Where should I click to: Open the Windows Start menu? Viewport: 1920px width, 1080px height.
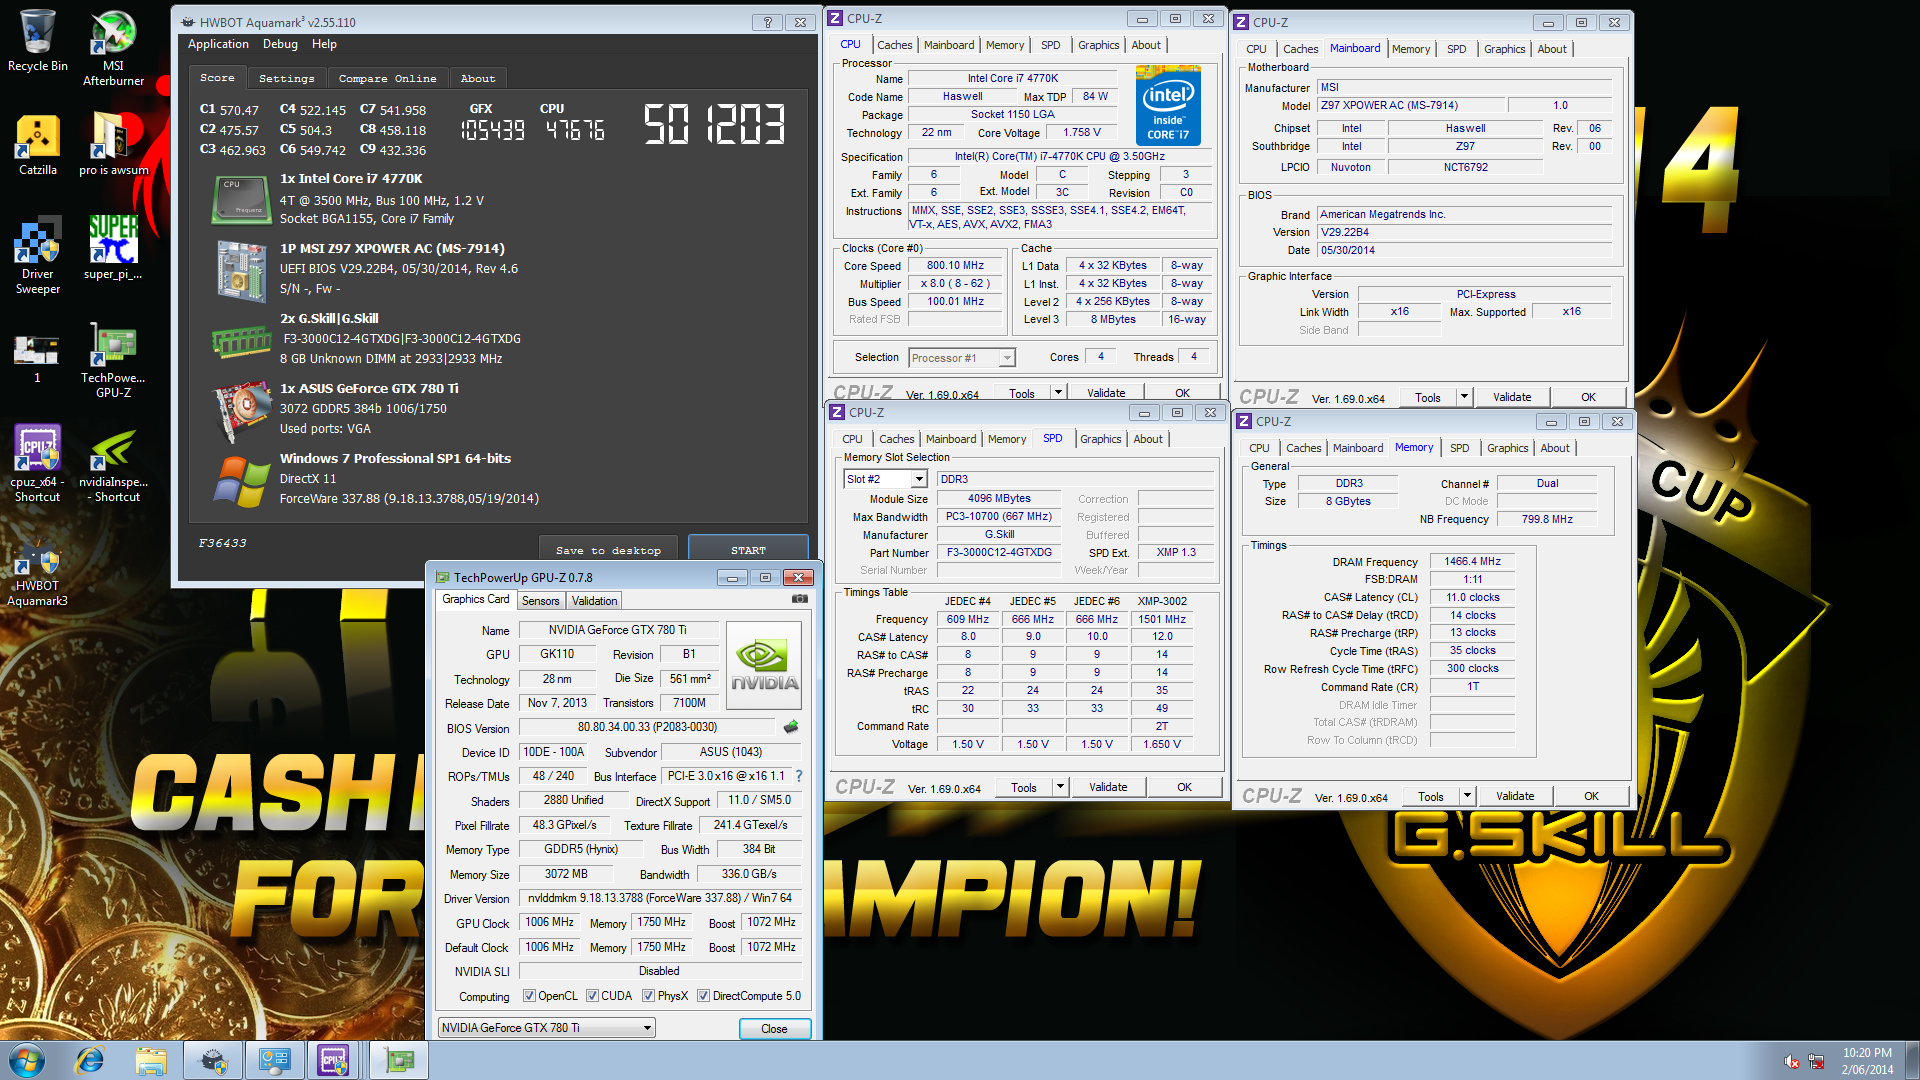tap(26, 1060)
